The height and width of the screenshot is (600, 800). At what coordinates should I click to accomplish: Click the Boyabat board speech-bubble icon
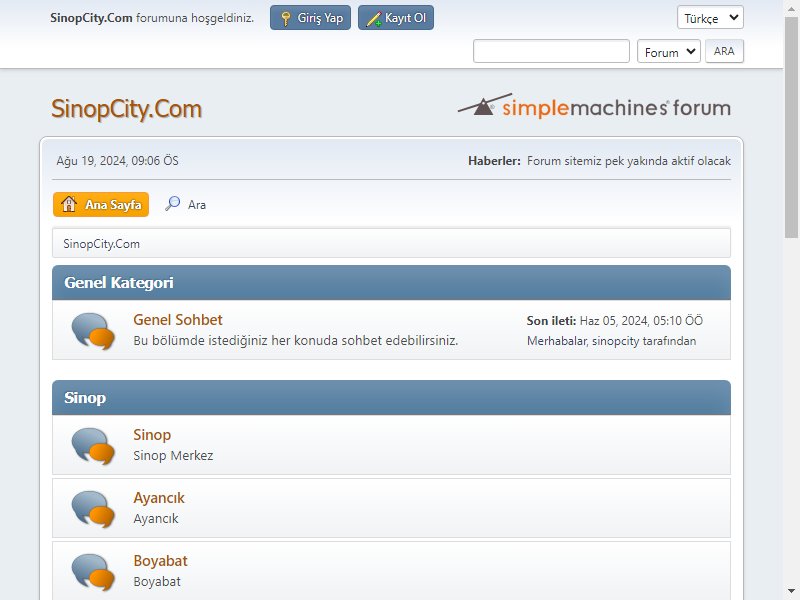click(x=93, y=572)
